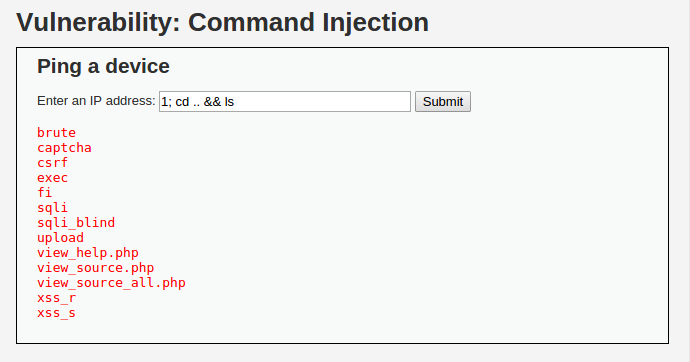Viewport: 690px width, 362px height.
Task: Click the 'exec' directory listing
Action: (52, 177)
